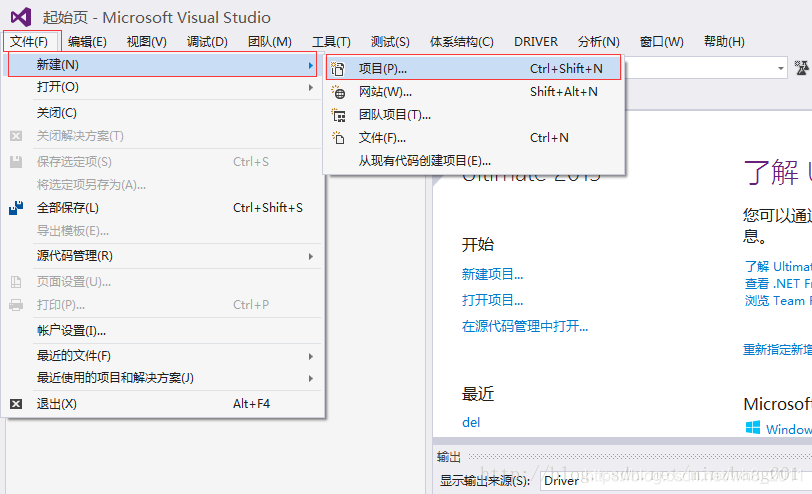This screenshot has height=494, width=812.
Task: Click the Print icon in File menu
Action: point(16,304)
